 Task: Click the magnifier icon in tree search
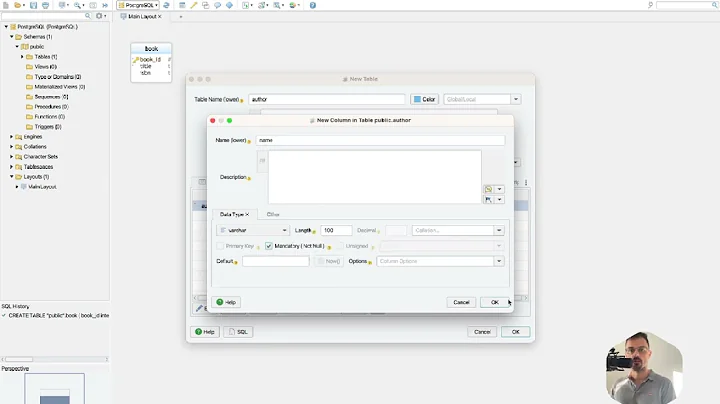point(88,16)
